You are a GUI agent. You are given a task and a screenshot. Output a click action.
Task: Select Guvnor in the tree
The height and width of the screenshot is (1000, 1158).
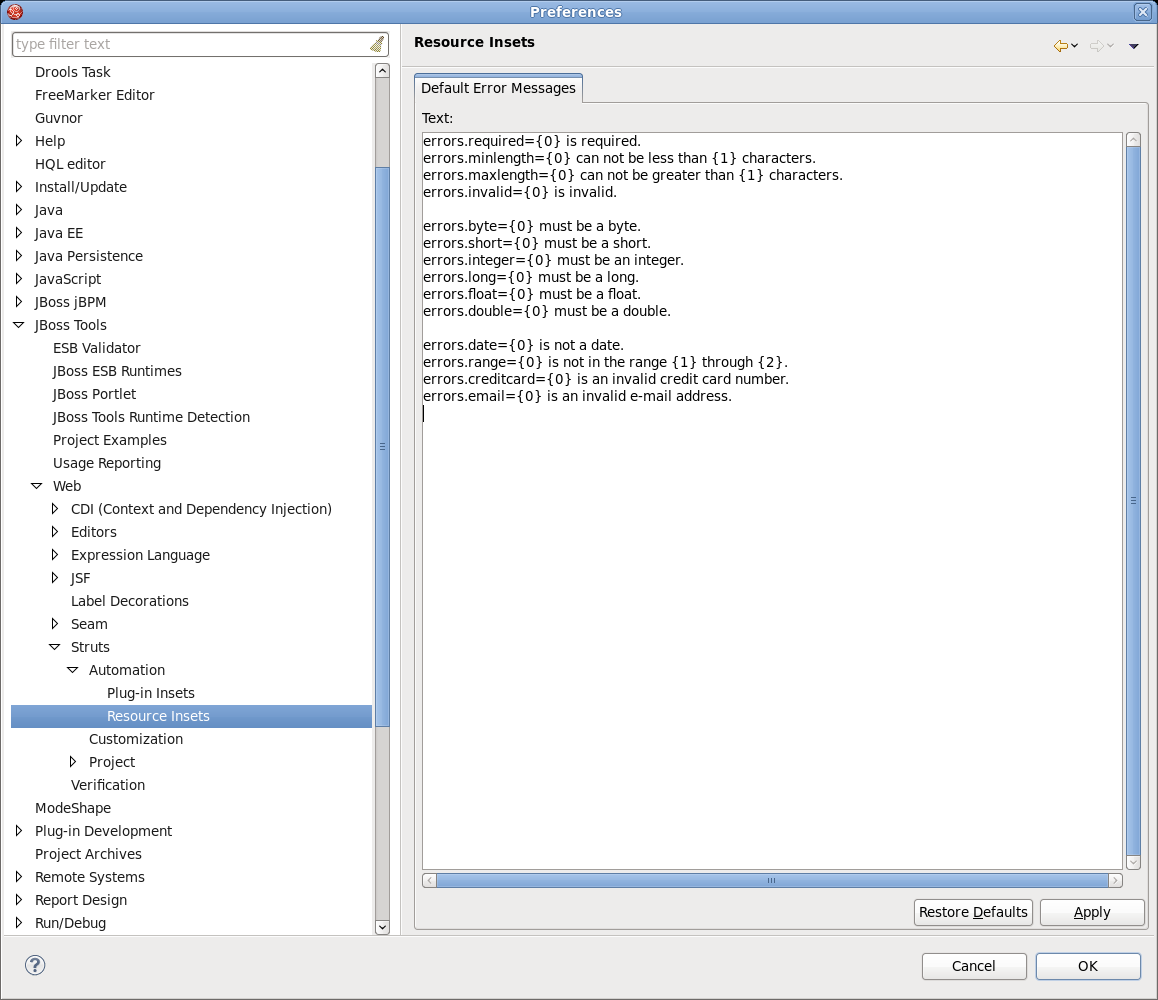coord(58,117)
